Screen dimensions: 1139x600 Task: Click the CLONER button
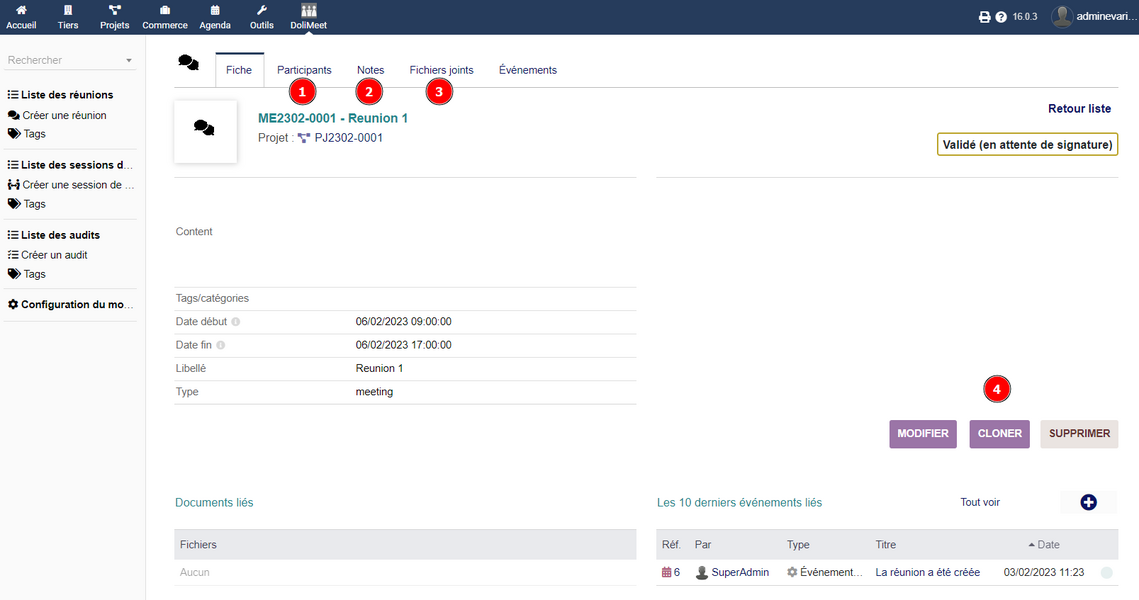[x=999, y=434]
